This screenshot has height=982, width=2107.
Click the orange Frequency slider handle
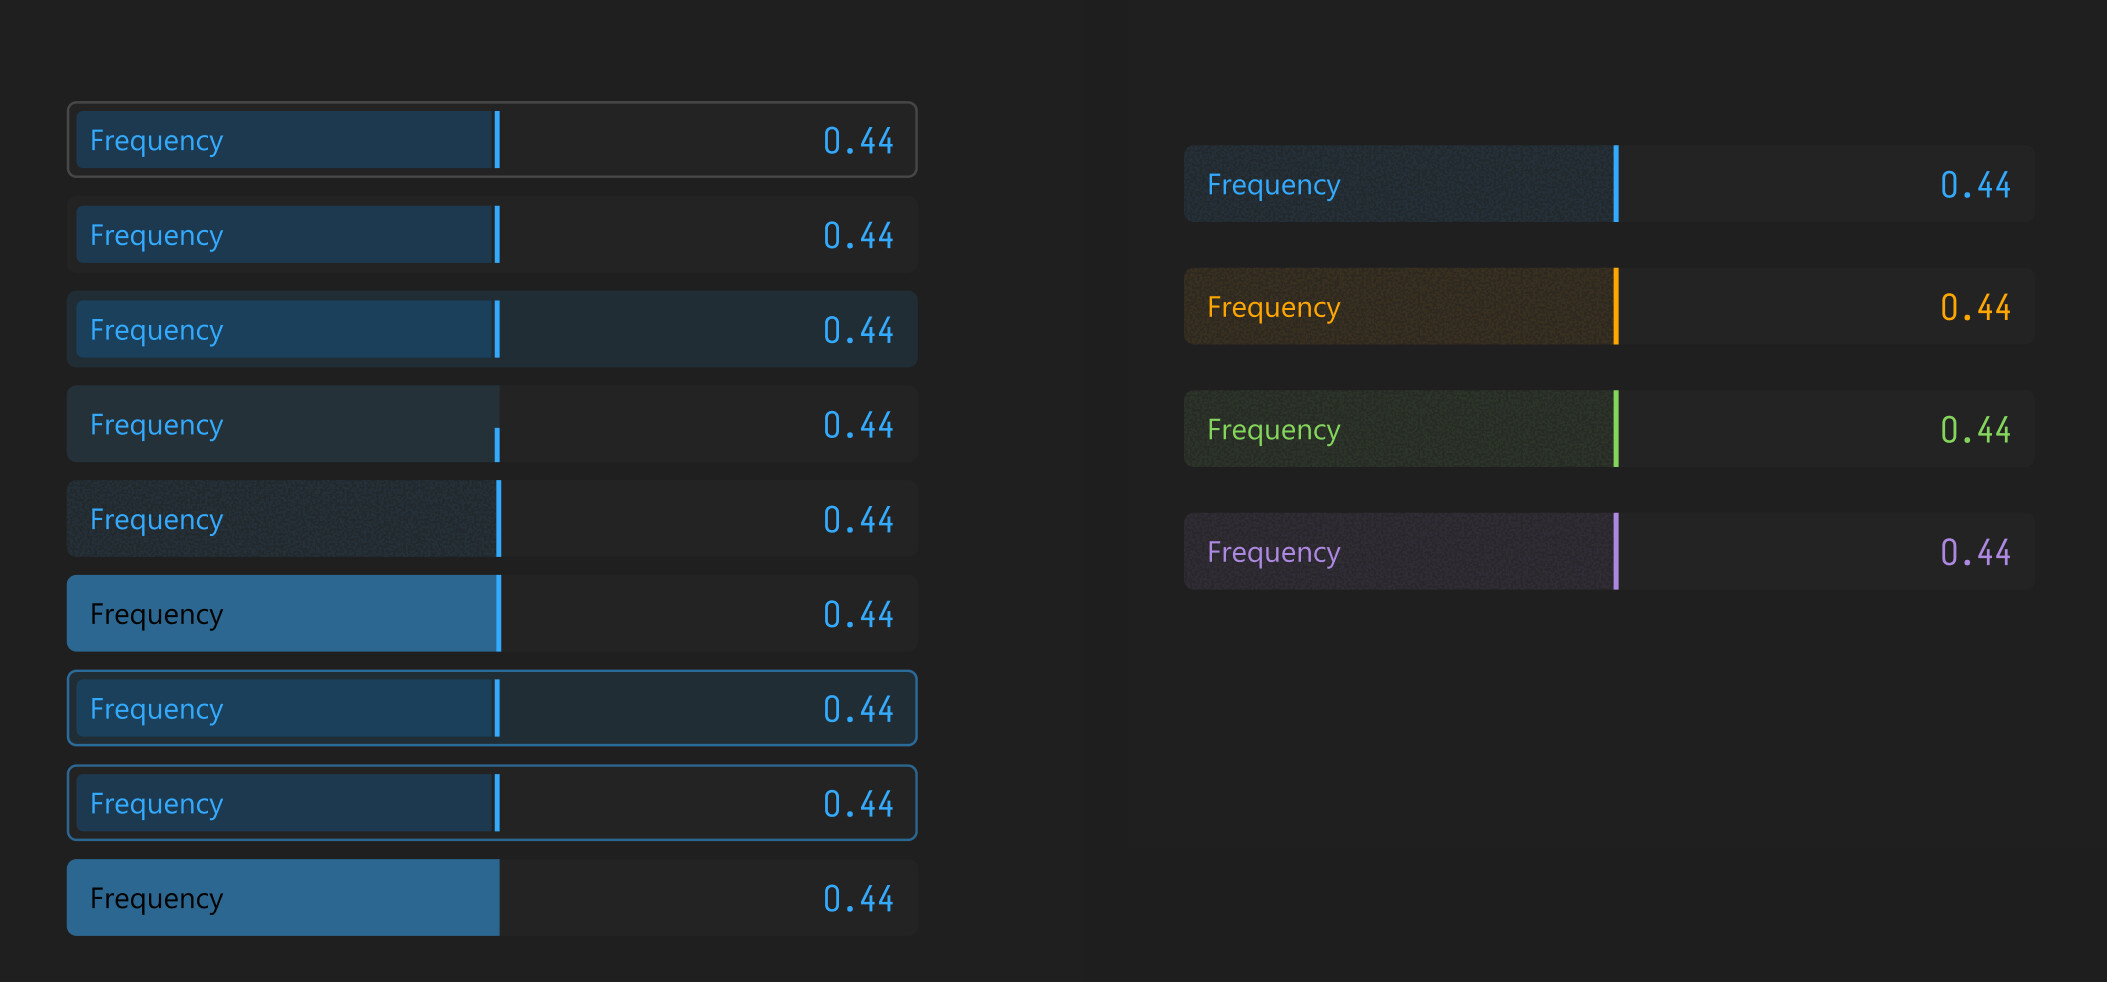point(1615,306)
